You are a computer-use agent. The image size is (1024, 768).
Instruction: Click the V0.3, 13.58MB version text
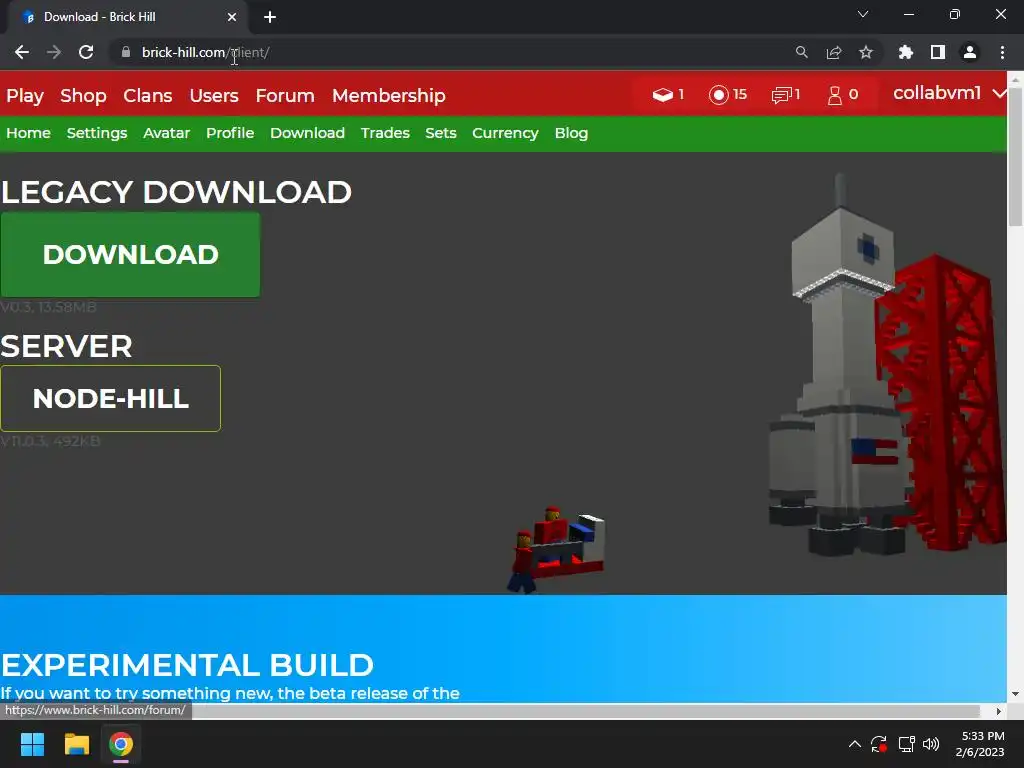48,307
